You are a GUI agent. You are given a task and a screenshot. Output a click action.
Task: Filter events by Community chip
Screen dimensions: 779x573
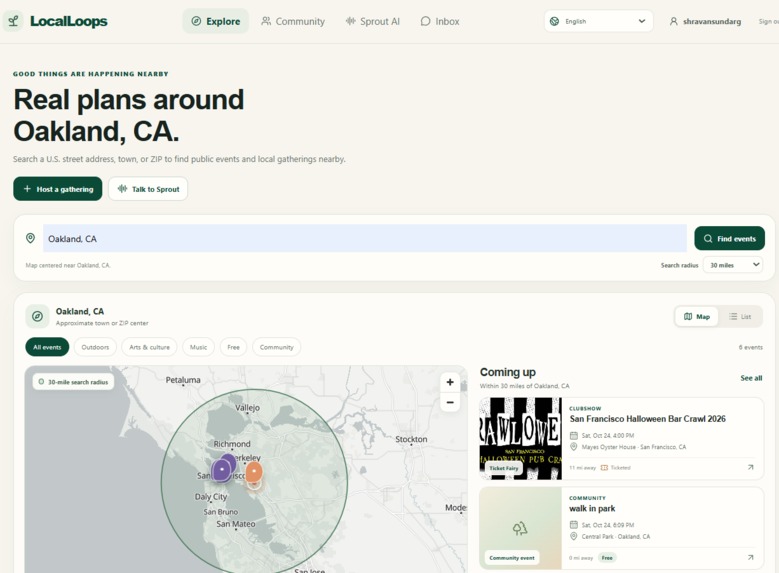pos(276,347)
